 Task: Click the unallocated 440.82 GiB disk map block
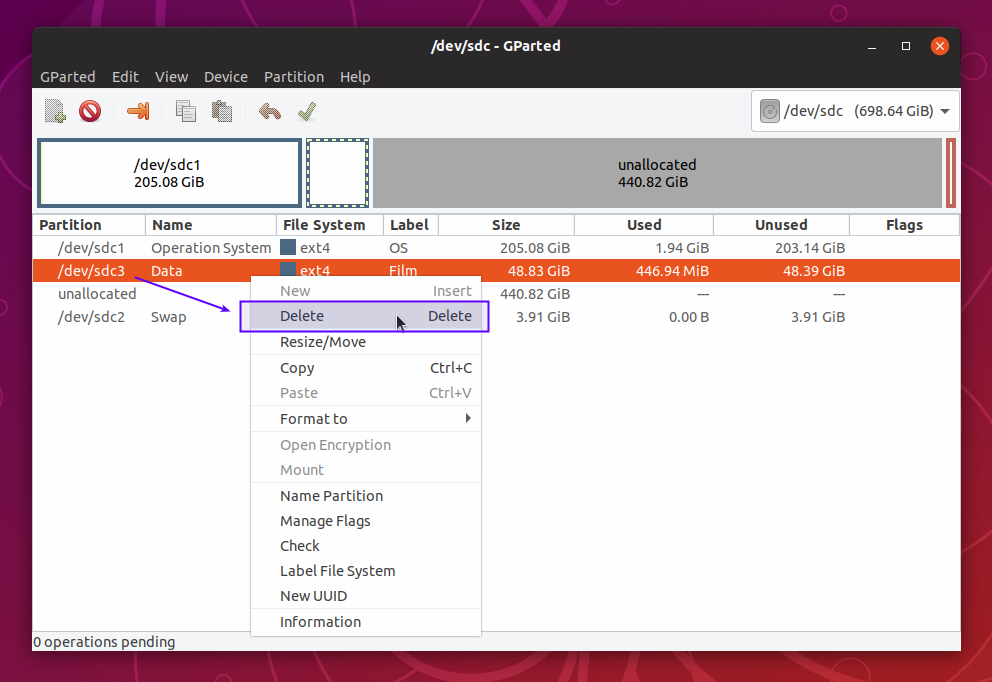coord(657,173)
